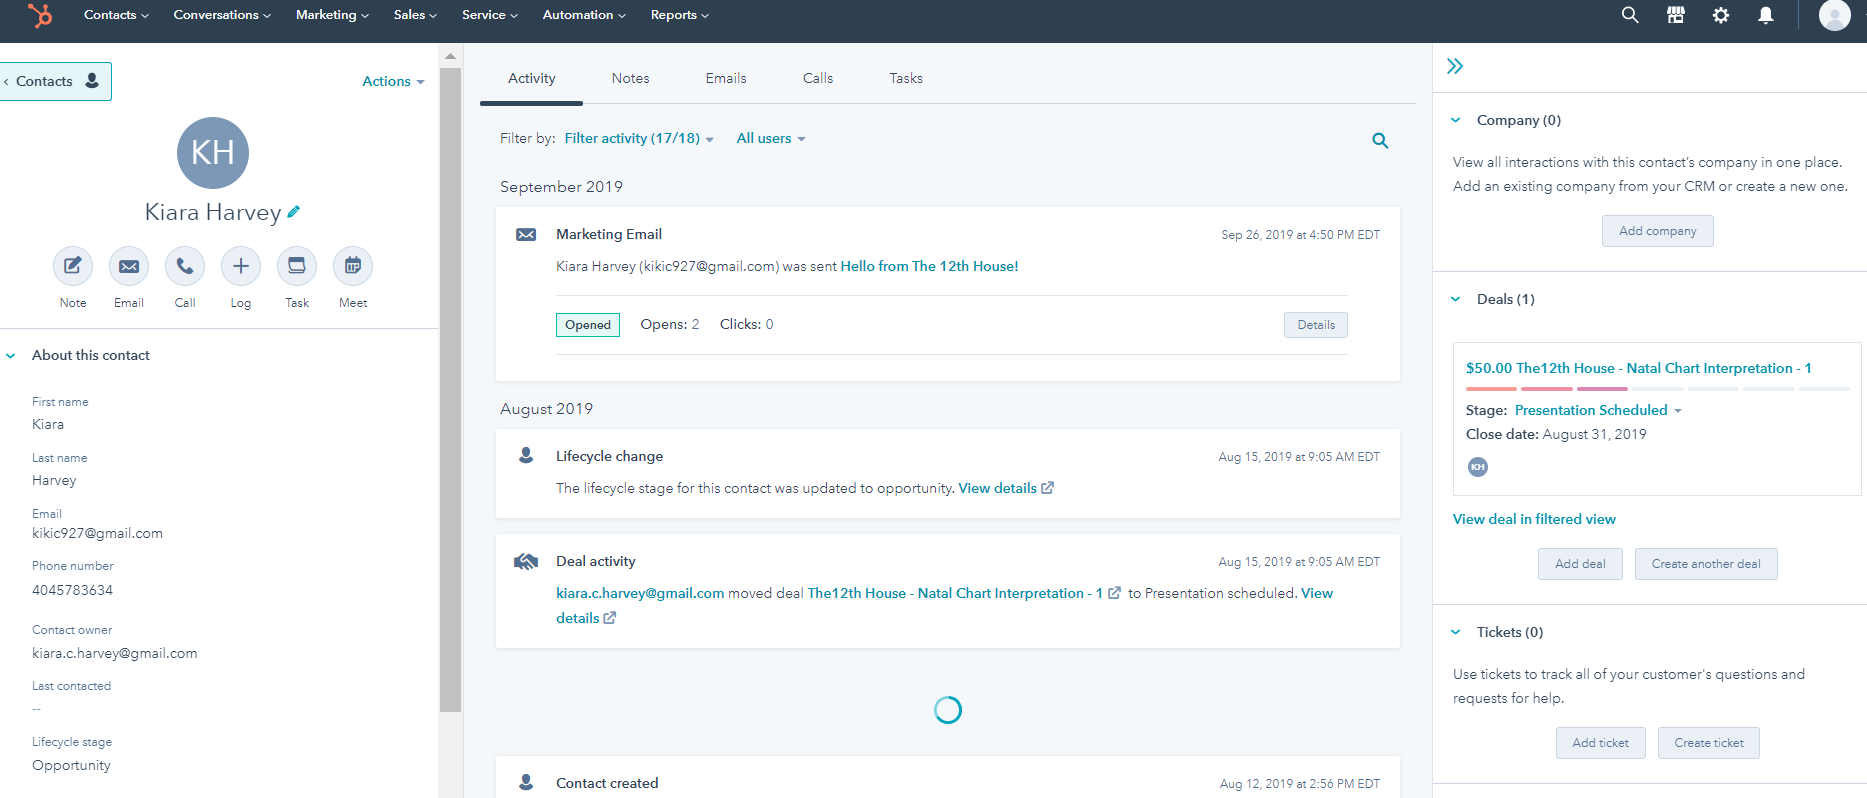Click the HubSpot sprocket logo
The image size is (1867, 798).
click(40, 15)
